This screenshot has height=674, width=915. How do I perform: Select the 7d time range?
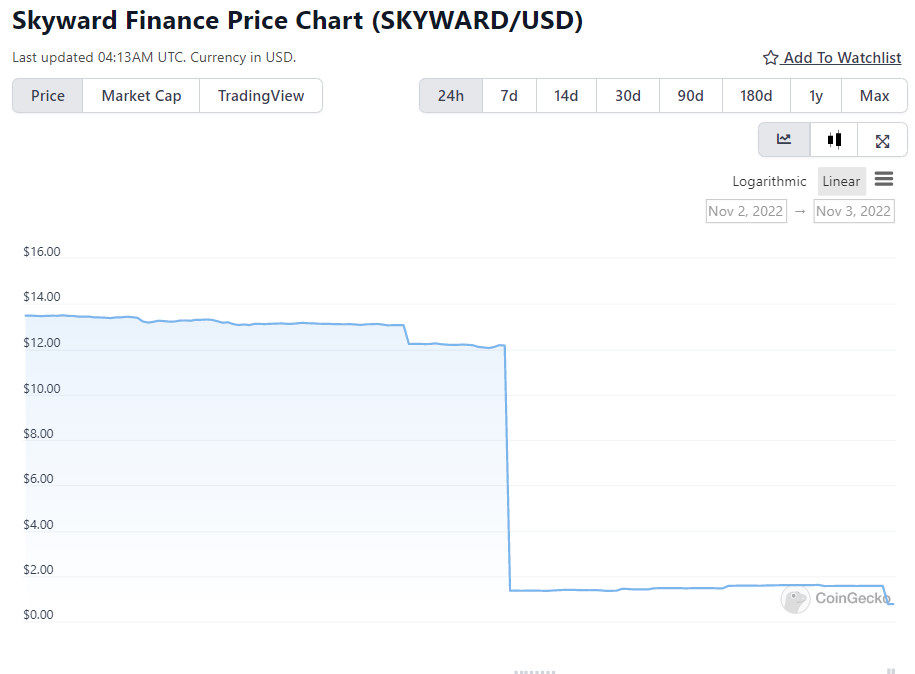point(509,96)
